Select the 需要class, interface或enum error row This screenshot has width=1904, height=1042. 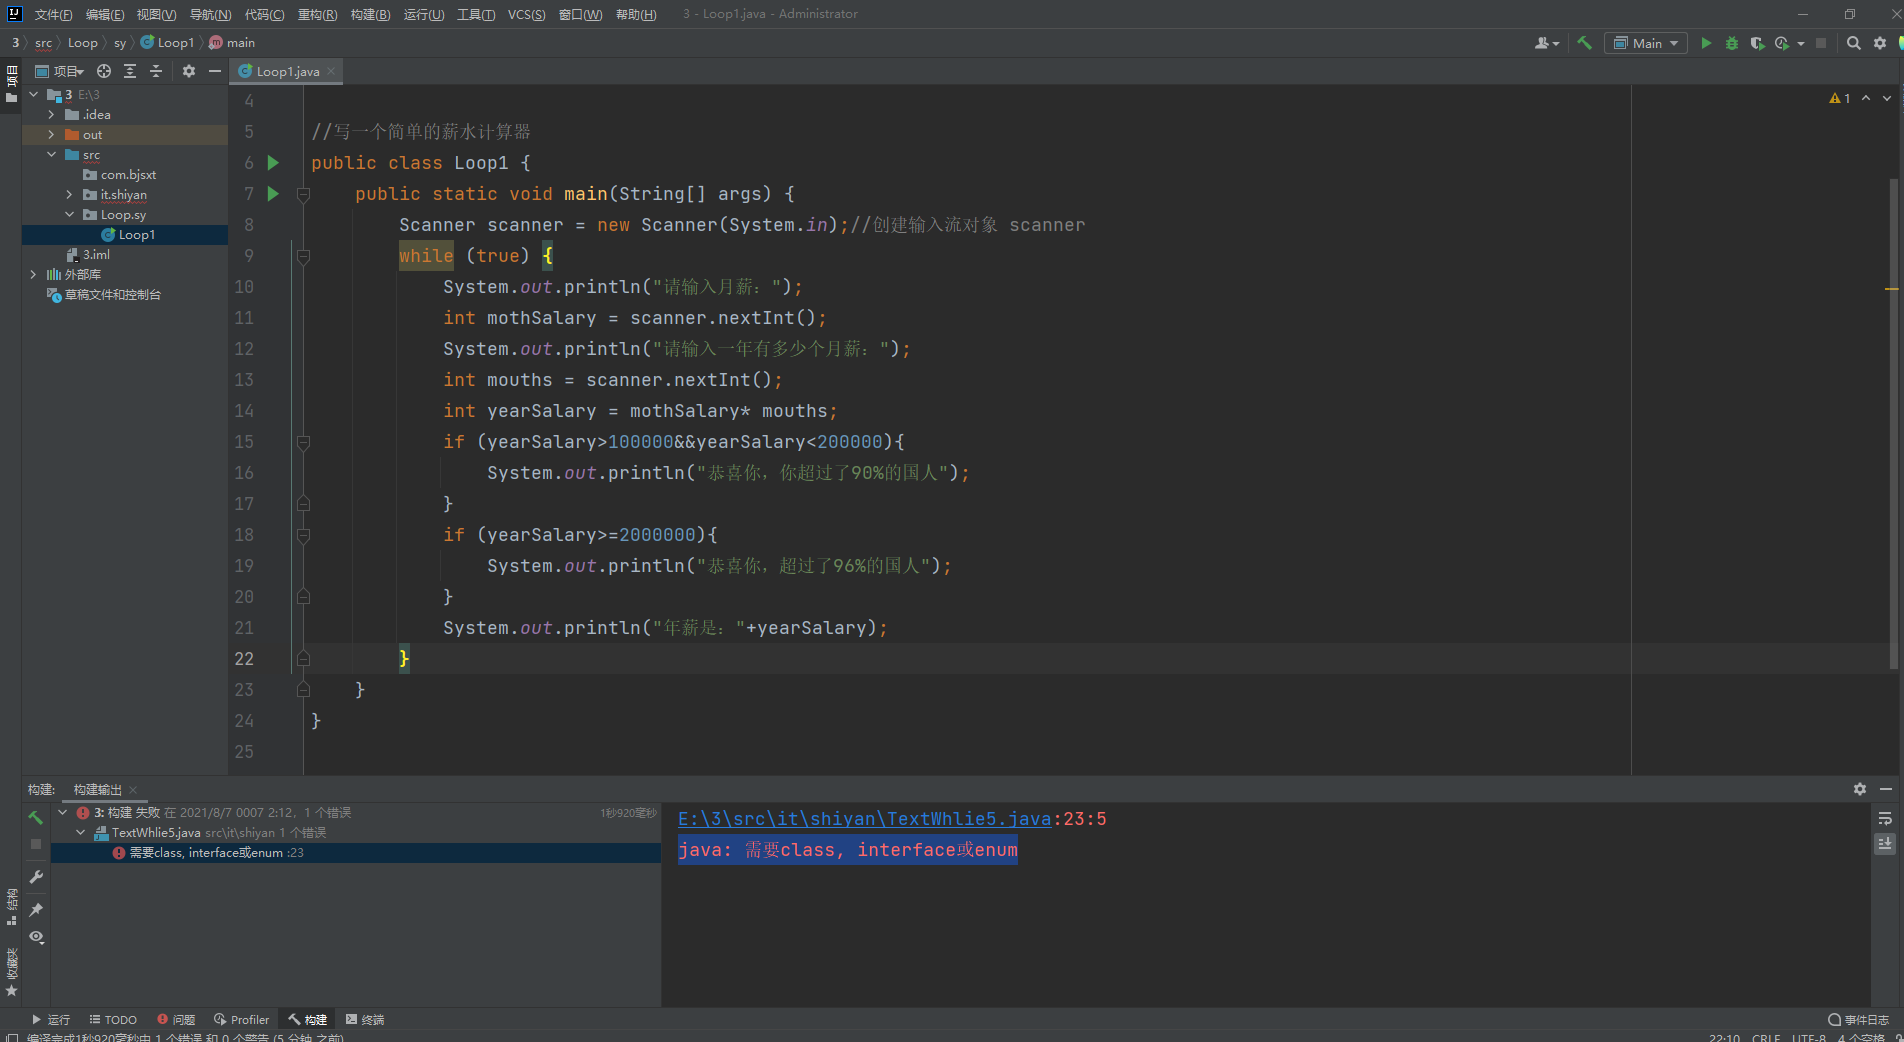coord(356,853)
